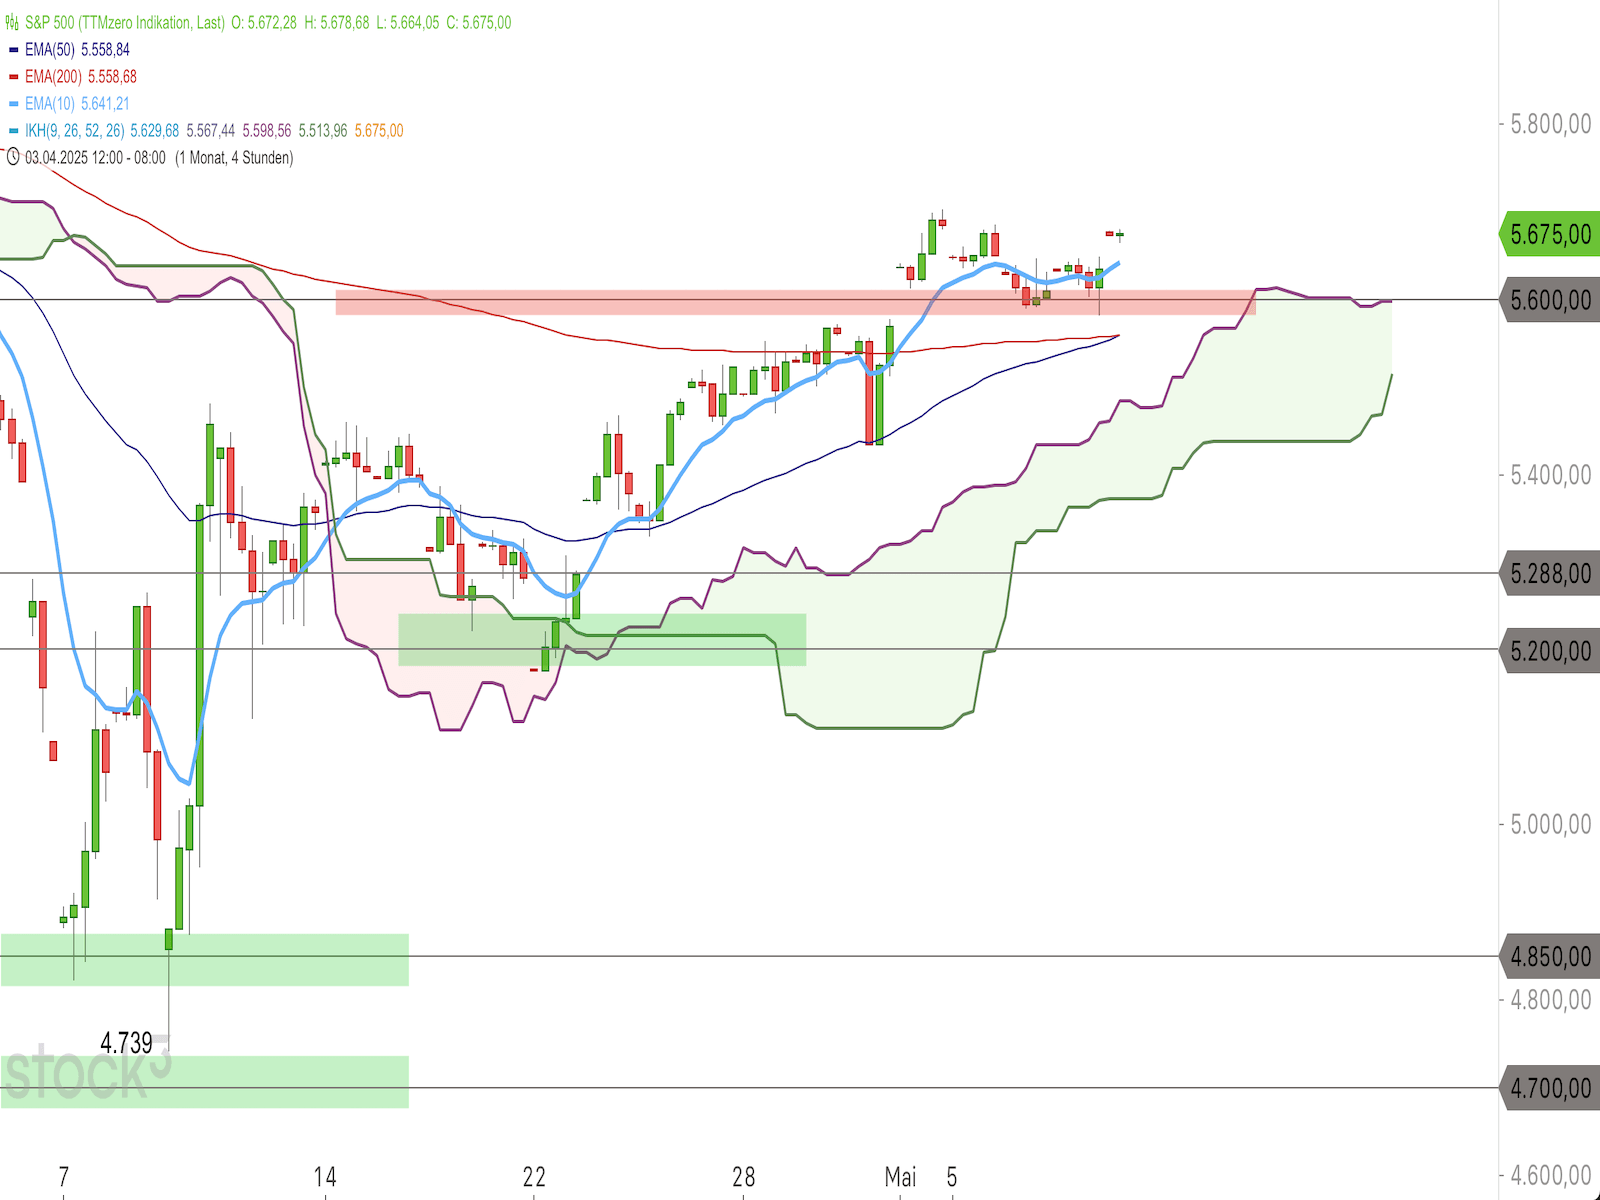Click the 5.000,00 axis label
This screenshot has height=1200, width=1600.
point(1551,824)
